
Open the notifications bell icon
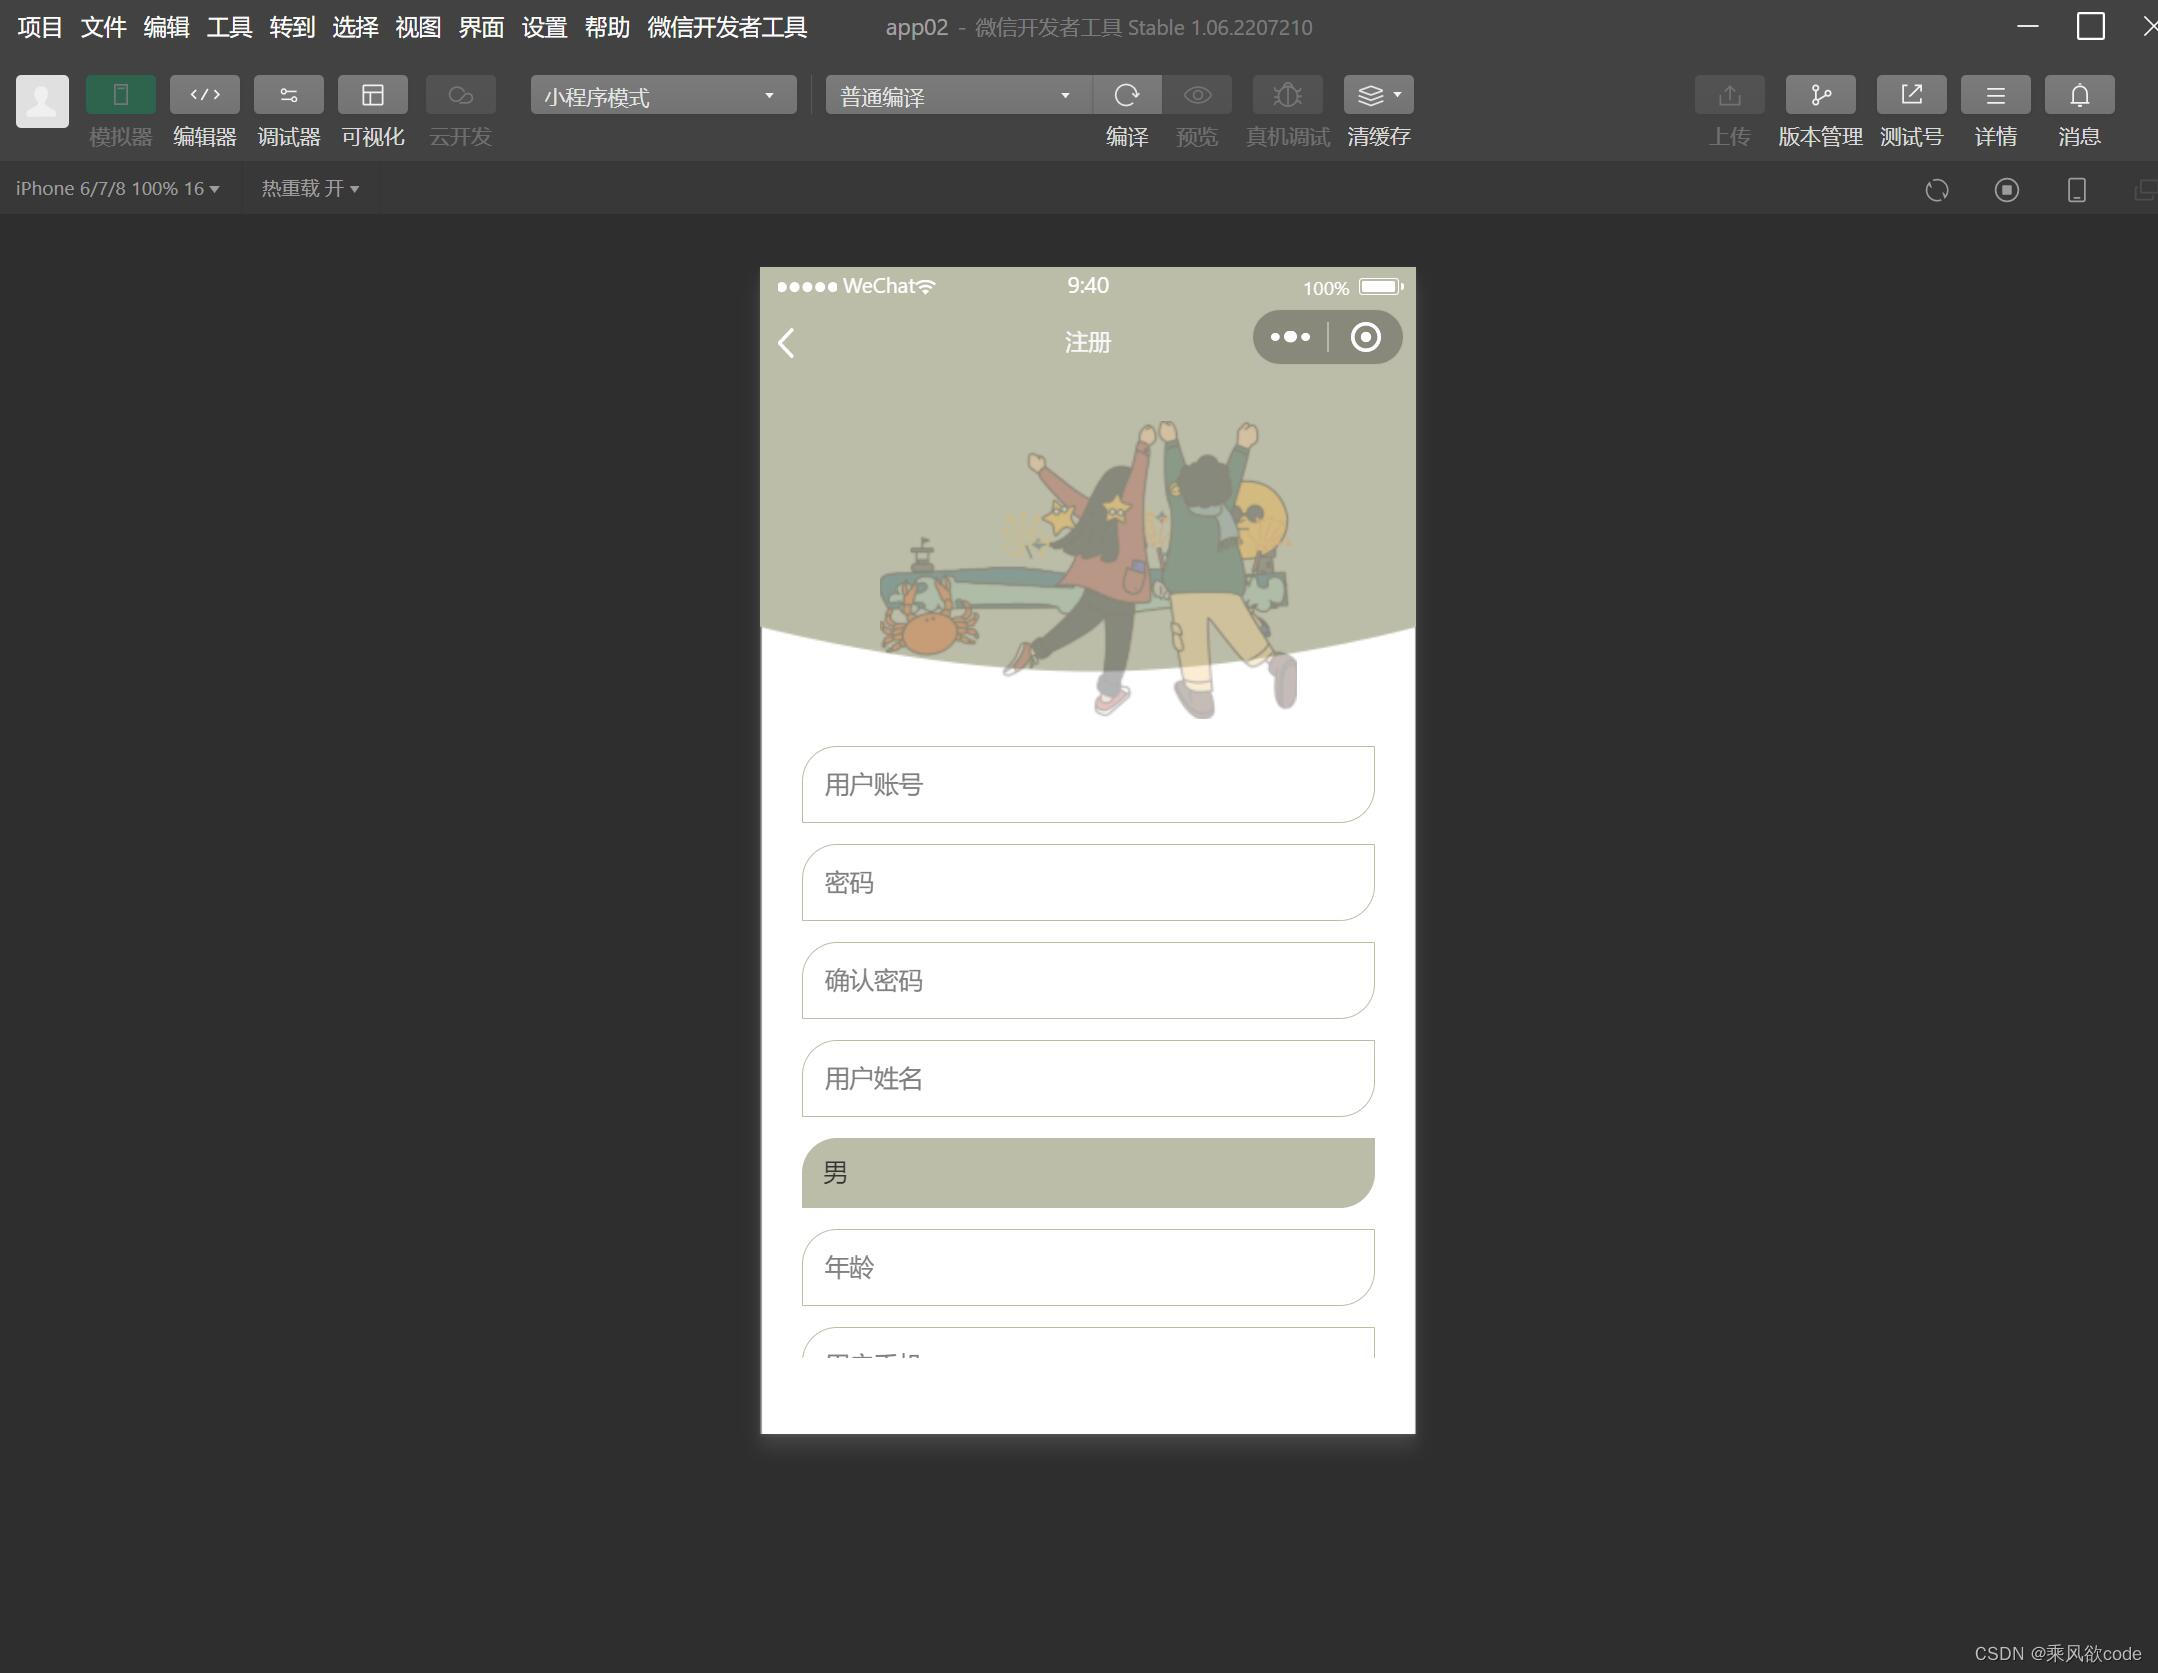click(2078, 95)
